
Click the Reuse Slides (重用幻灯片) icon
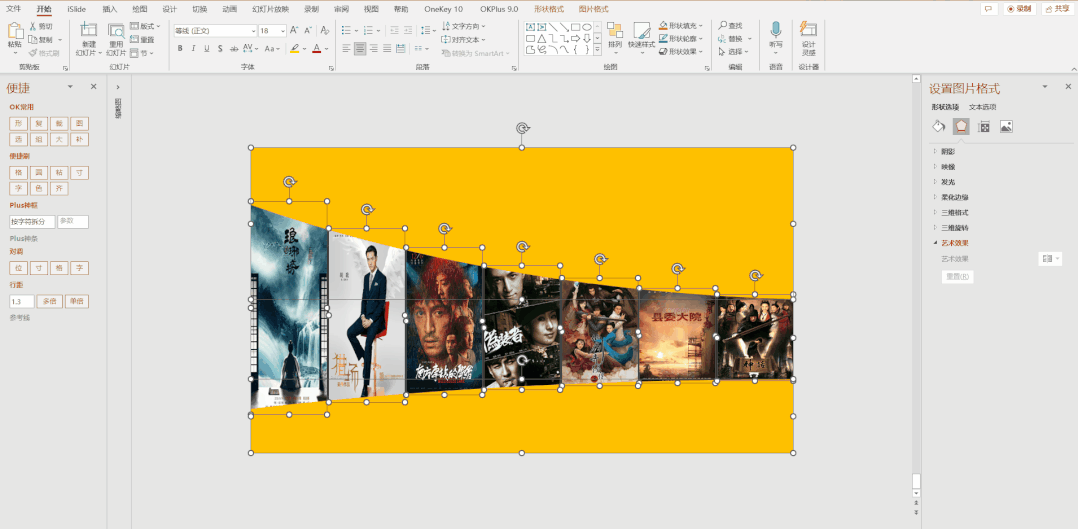click(x=116, y=30)
